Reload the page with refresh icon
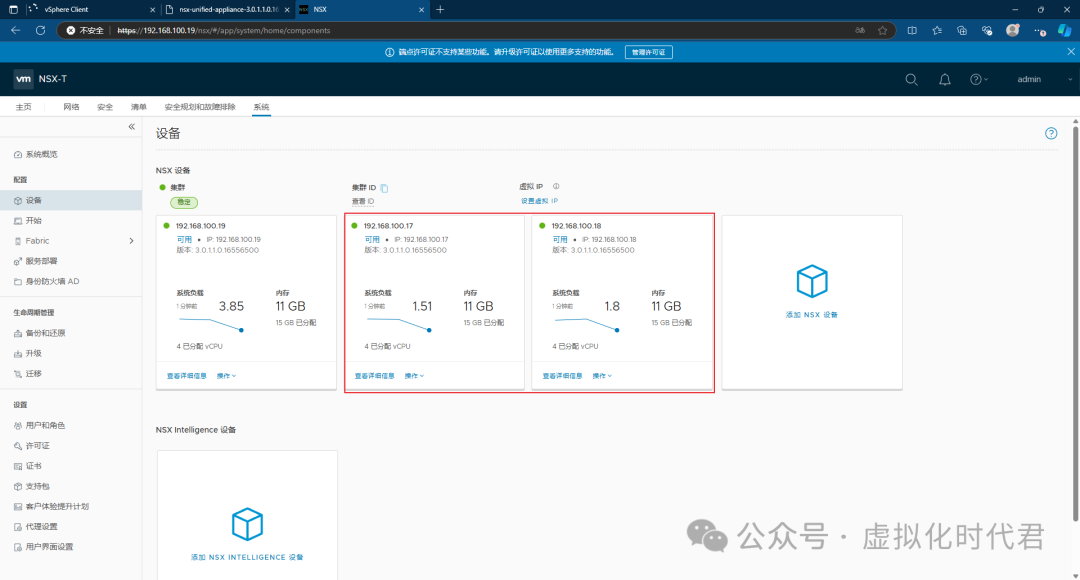The width and height of the screenshot is (1080, 580). point(41,30)
